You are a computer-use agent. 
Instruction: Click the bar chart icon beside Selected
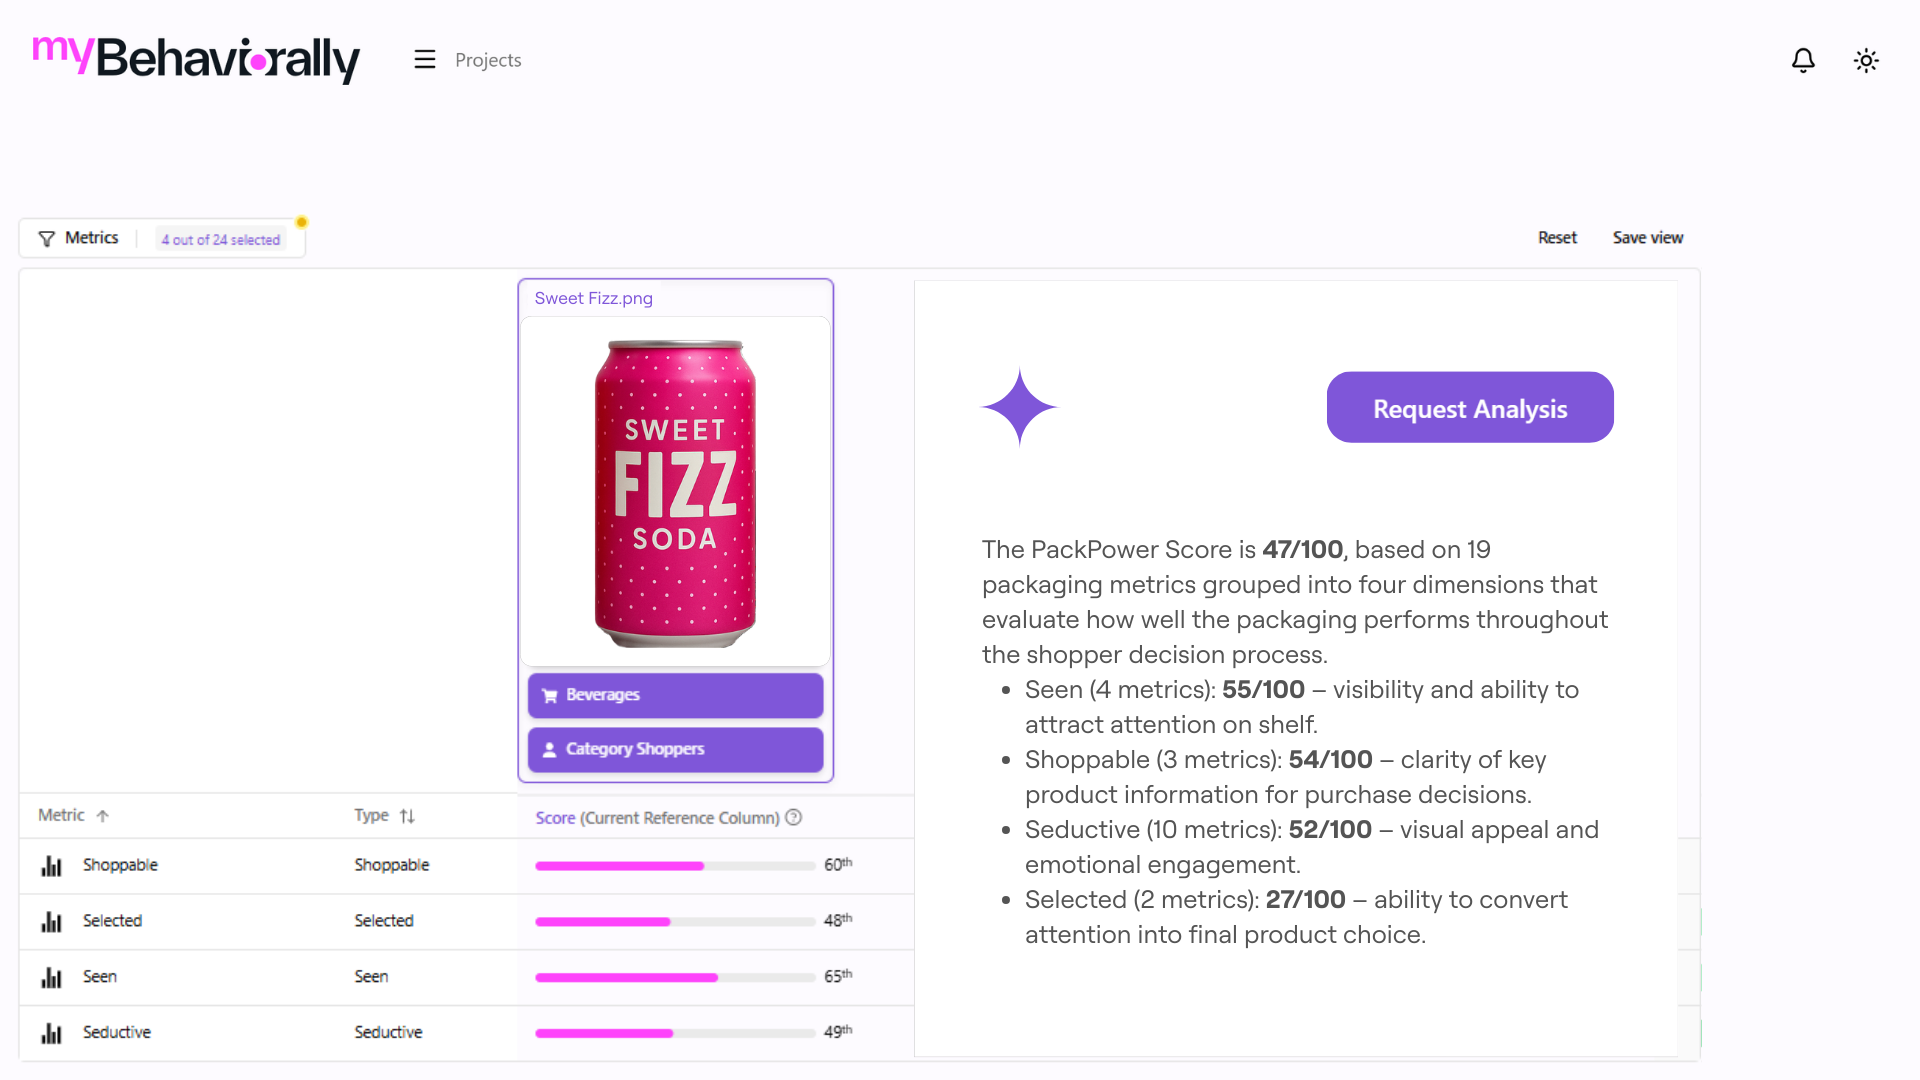tap(51, 922)
